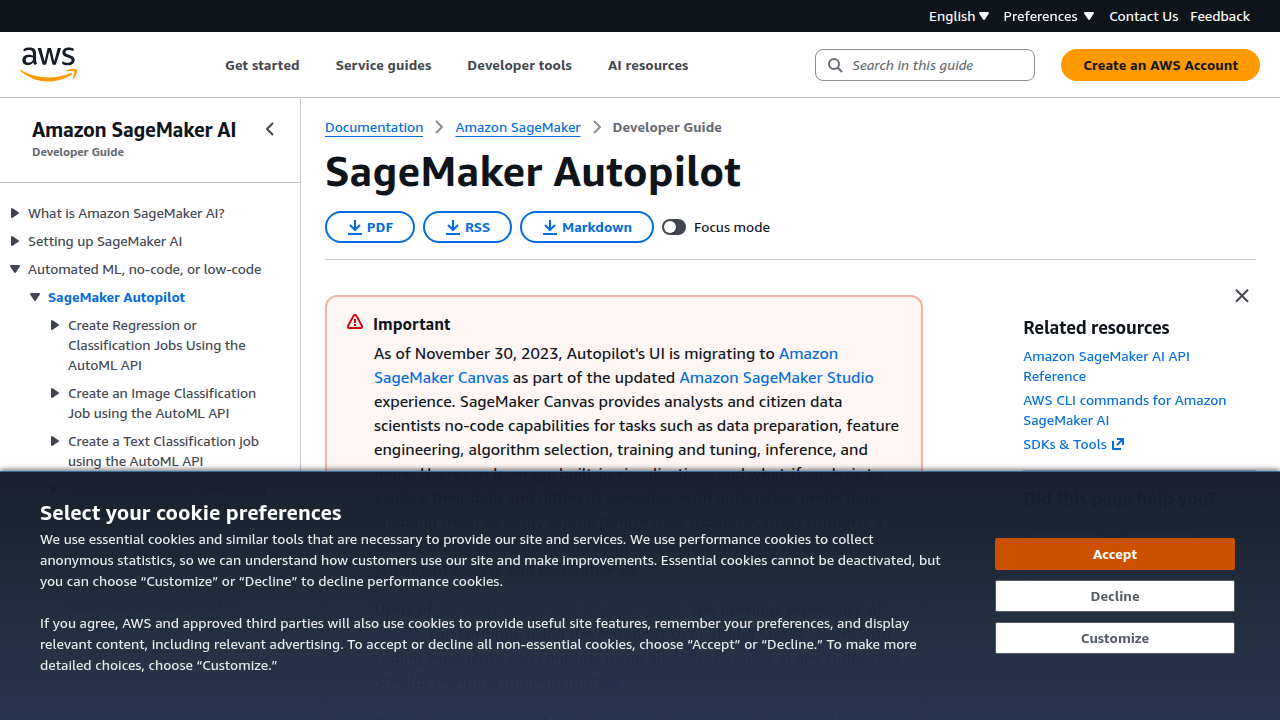
Task: Click Feedback in top bar
Action: click(1220, 16)
